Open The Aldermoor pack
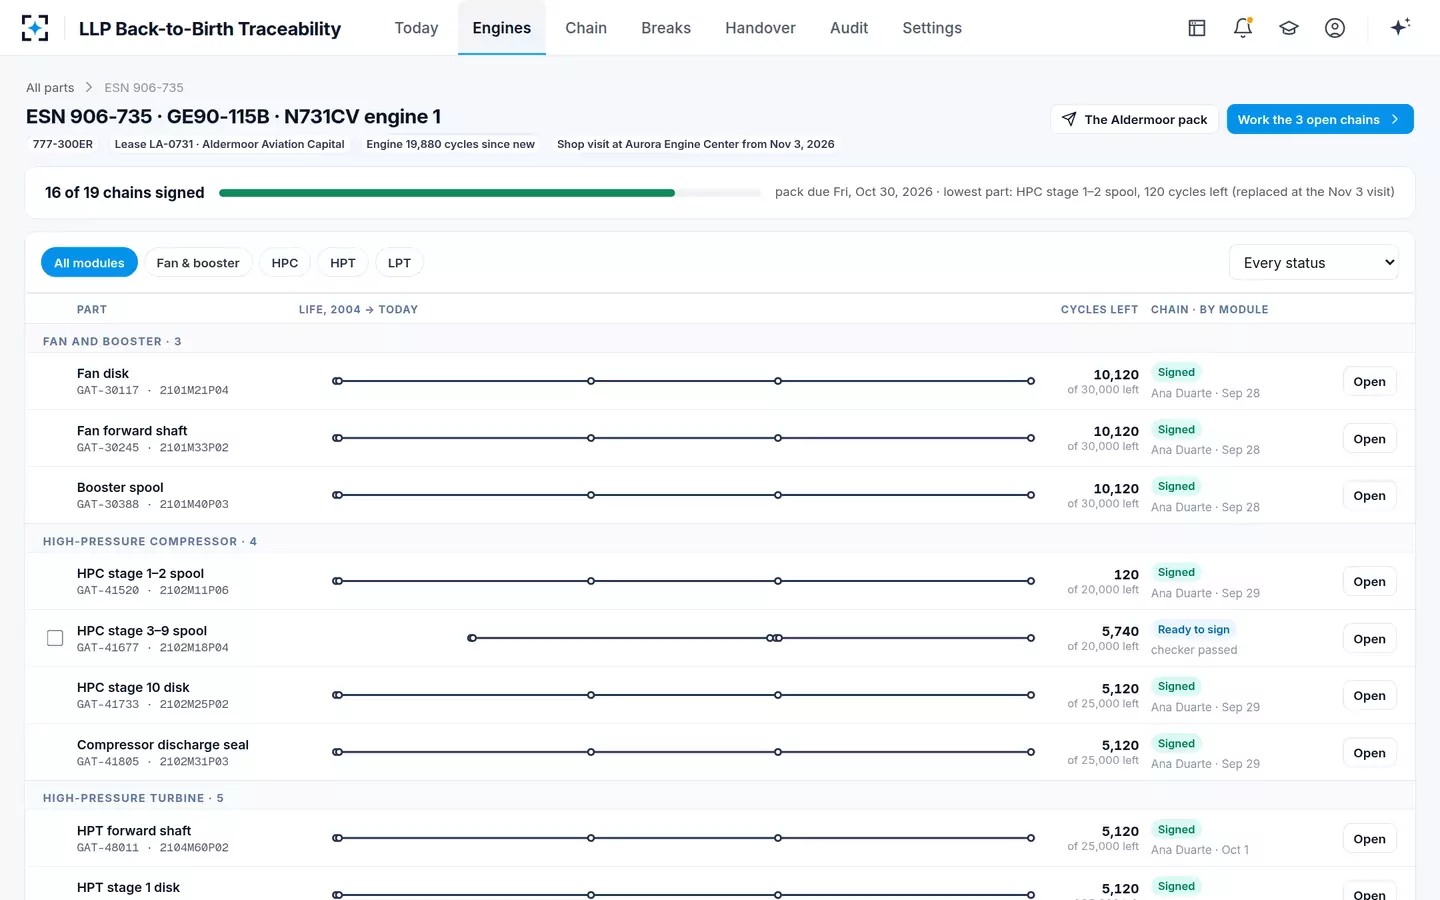 [x=1134, y=119]
